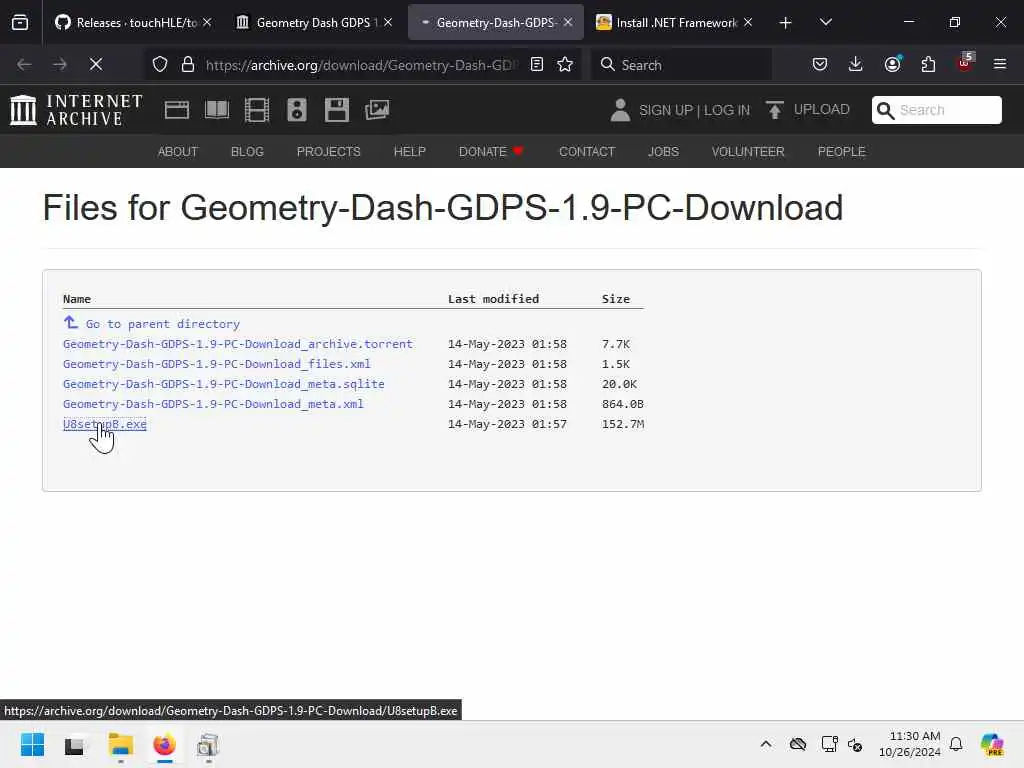Screen dimensions: 1024x768
Task: Open the Images icon in Archive nav
Action: (x=377, y=110)
